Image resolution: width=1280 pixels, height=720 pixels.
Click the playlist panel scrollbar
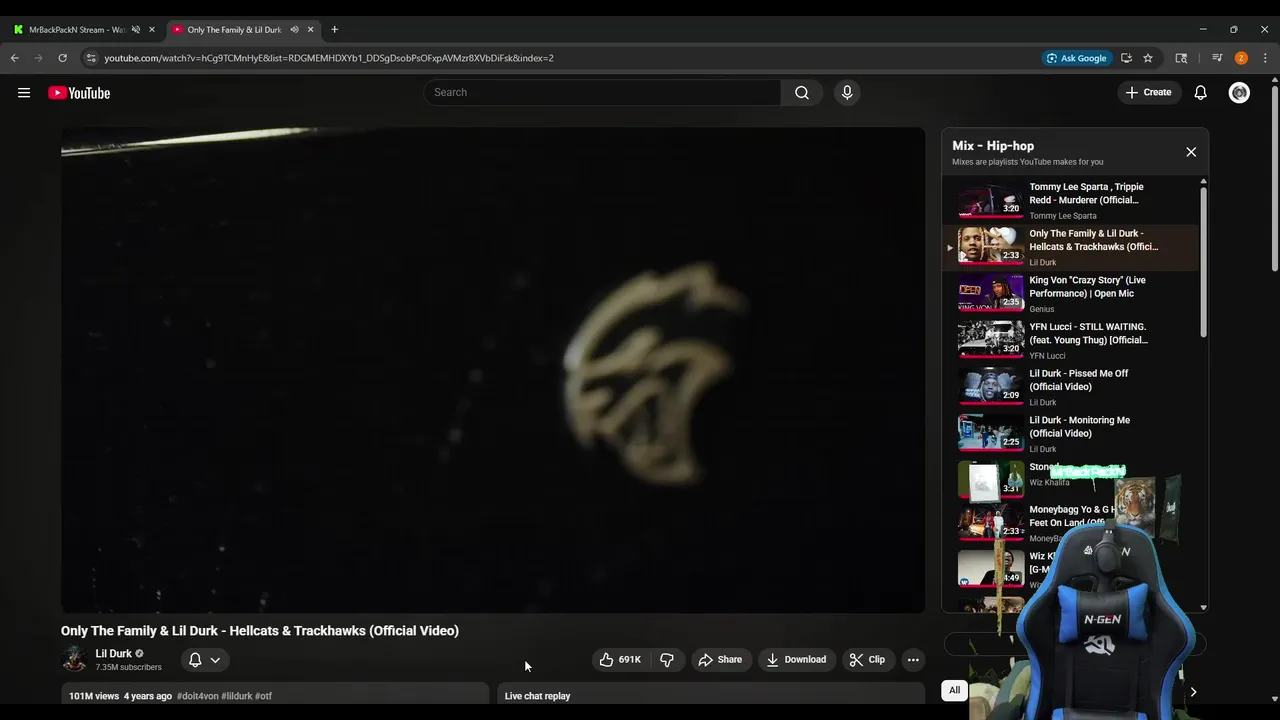(x=1203, y=262)
